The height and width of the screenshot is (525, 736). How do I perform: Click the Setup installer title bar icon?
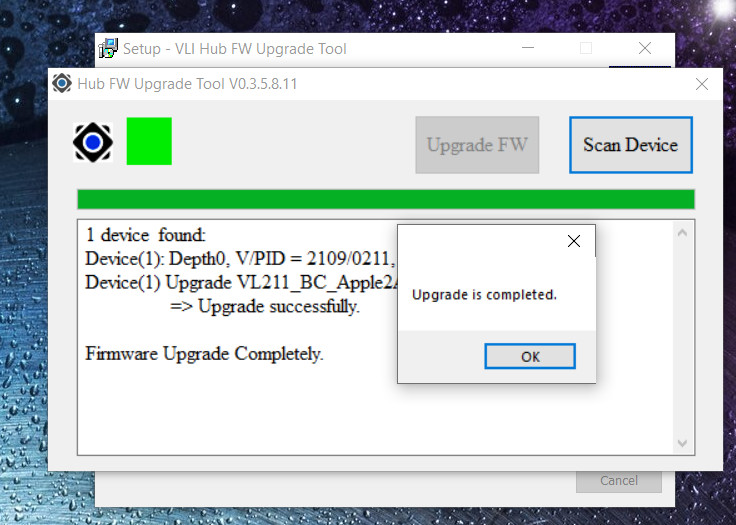coord(108,48)
